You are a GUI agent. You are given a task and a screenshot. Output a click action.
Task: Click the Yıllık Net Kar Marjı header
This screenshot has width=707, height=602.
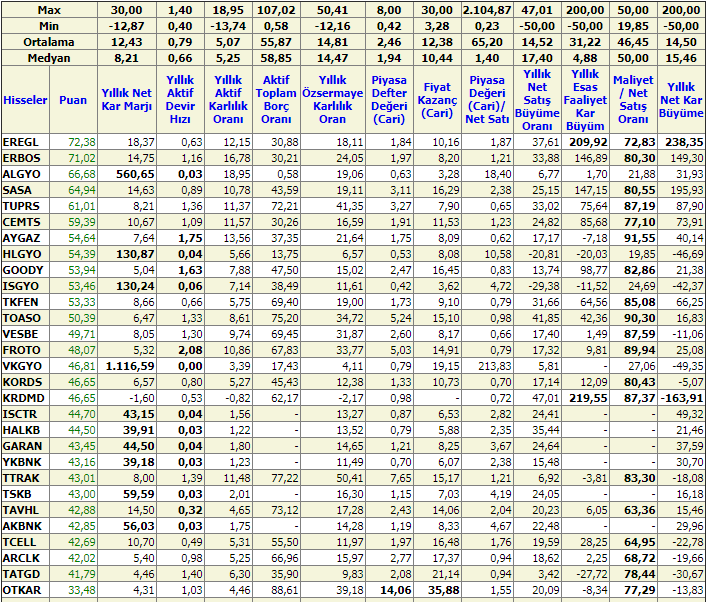click(127, 100)
